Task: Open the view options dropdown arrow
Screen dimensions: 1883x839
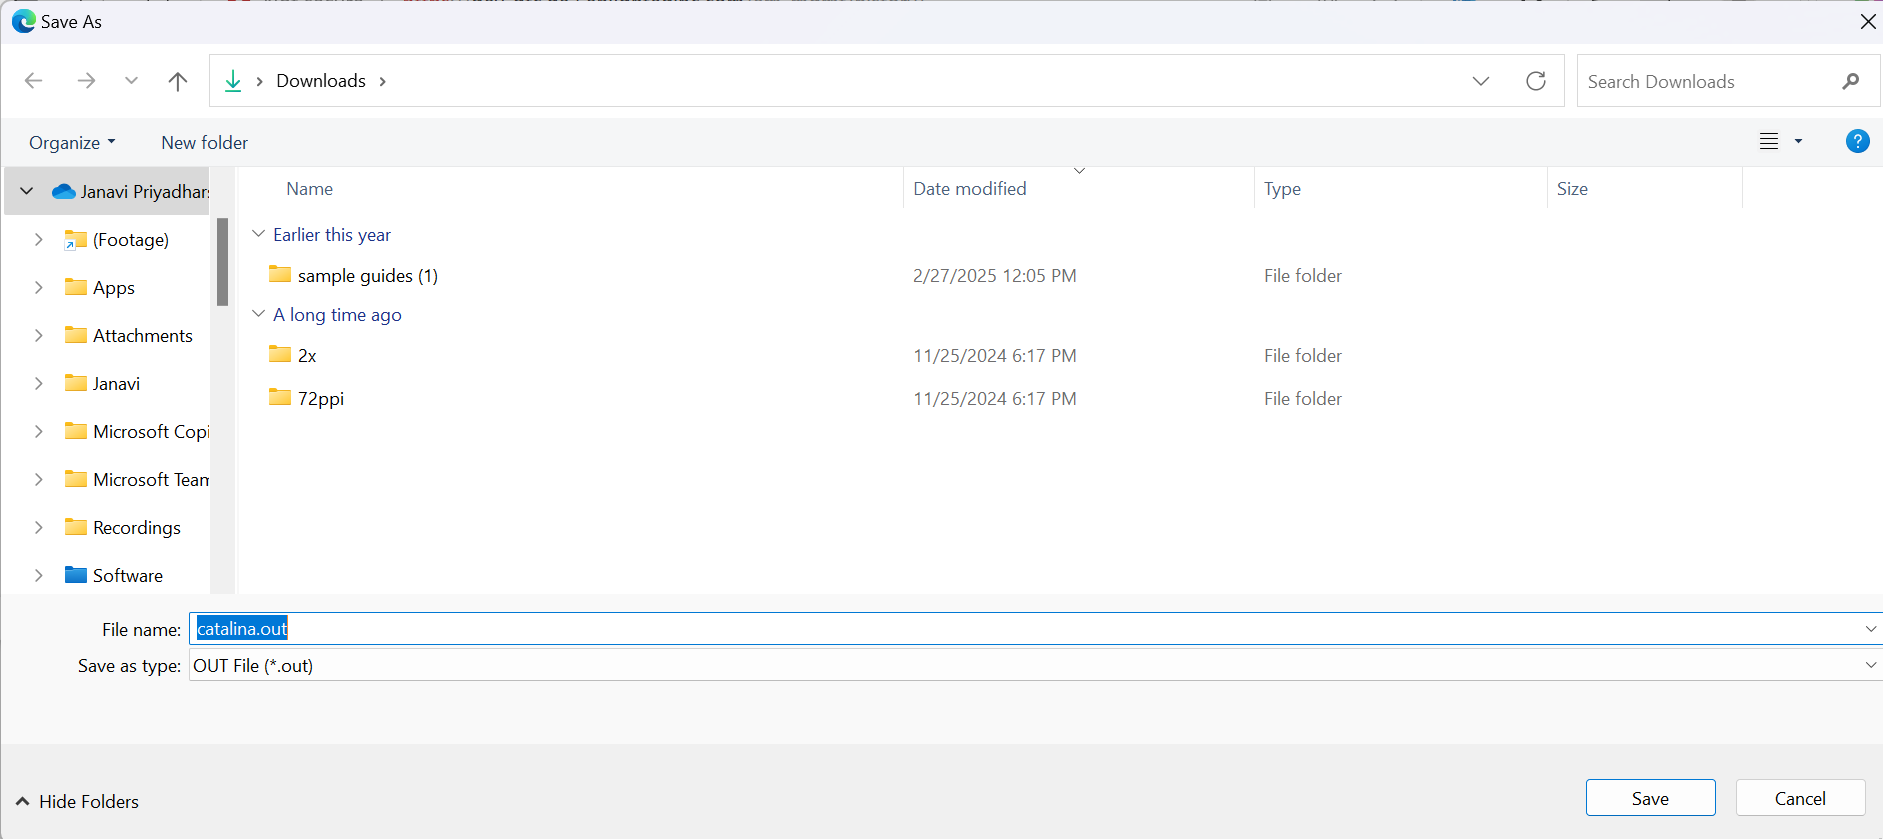Action: (1798, 142)
